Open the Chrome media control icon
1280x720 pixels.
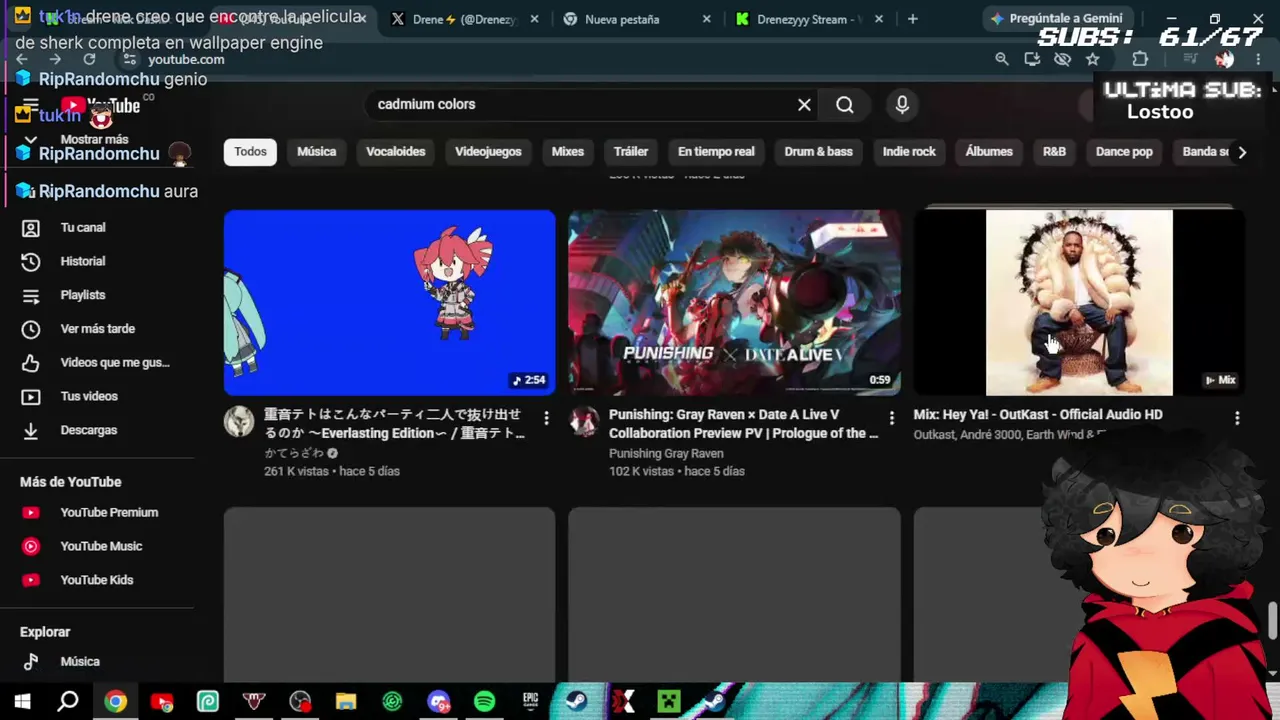(1190, 59)
